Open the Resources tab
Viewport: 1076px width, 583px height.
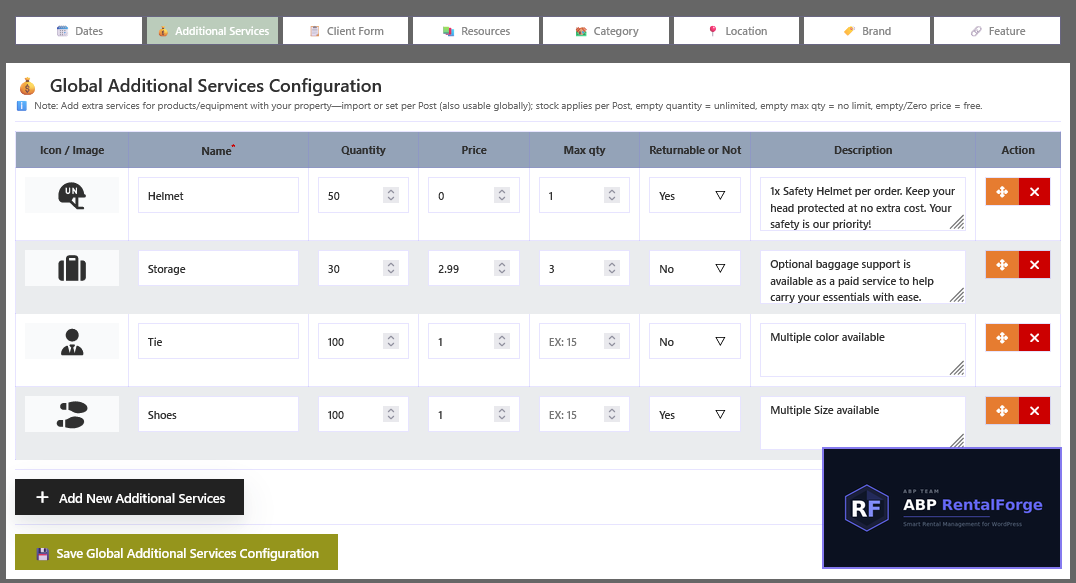click(x=476, y=31)
